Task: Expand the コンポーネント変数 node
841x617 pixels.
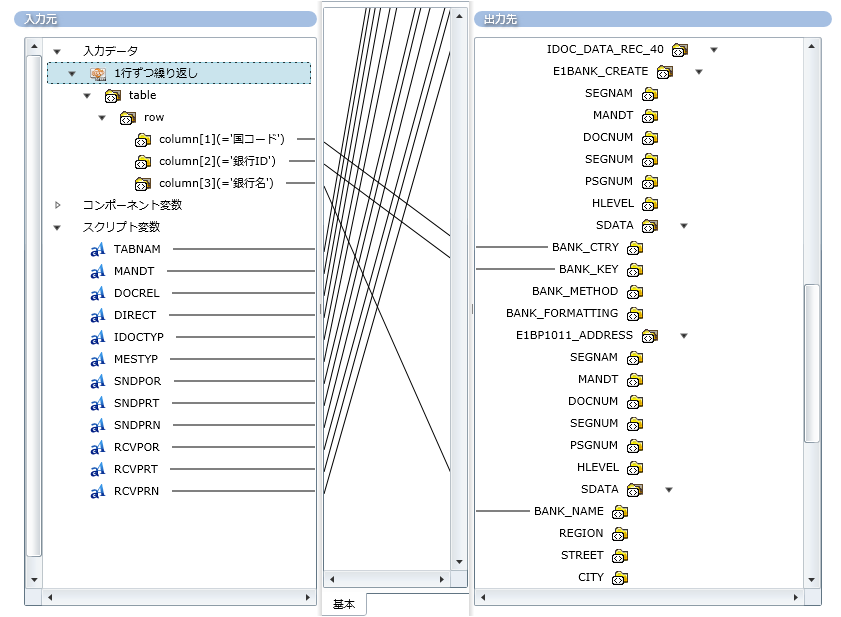Action: click(57, 205)
